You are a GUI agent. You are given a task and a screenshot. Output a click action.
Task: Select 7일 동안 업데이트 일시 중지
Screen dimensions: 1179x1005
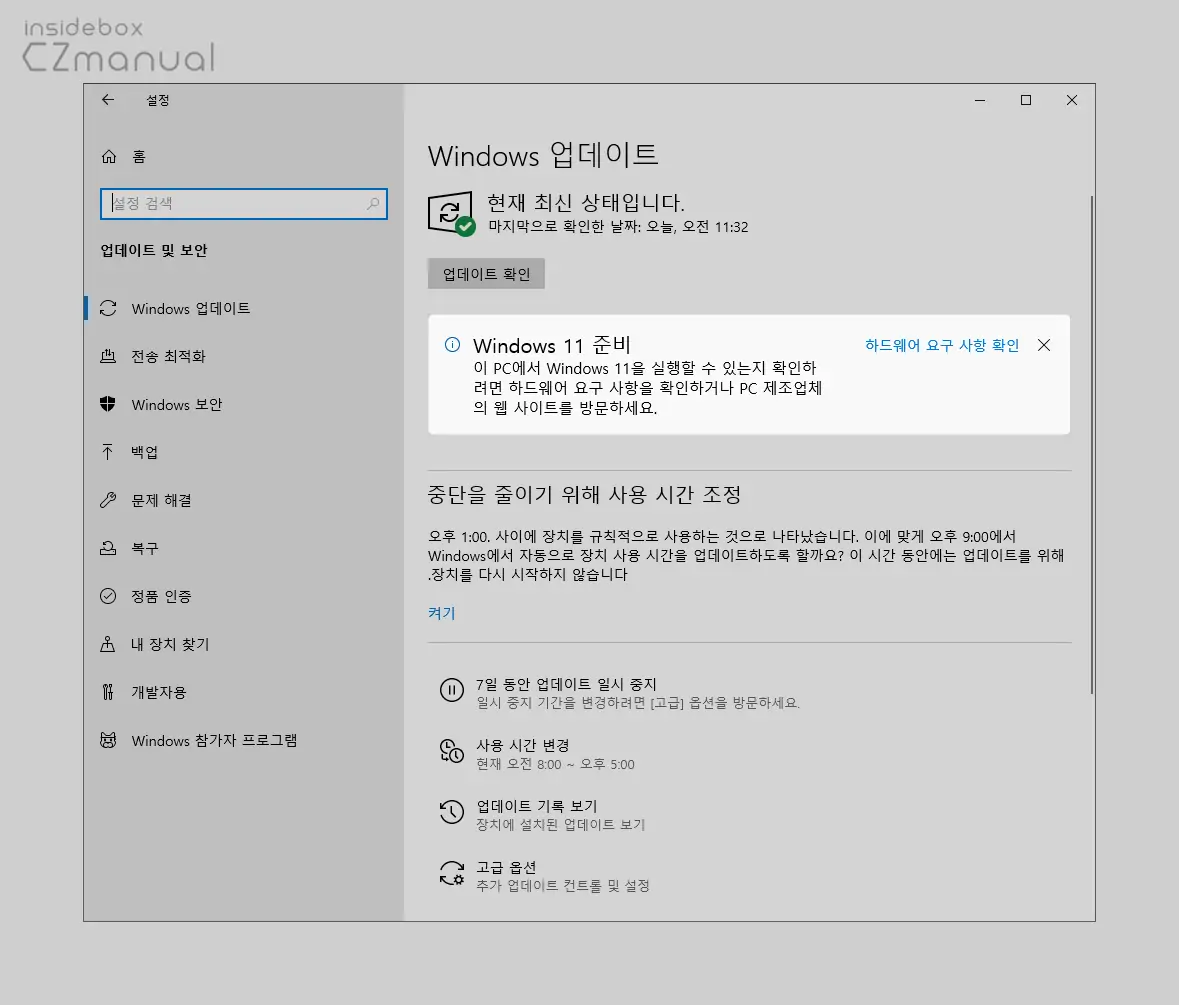click(620, 692)
